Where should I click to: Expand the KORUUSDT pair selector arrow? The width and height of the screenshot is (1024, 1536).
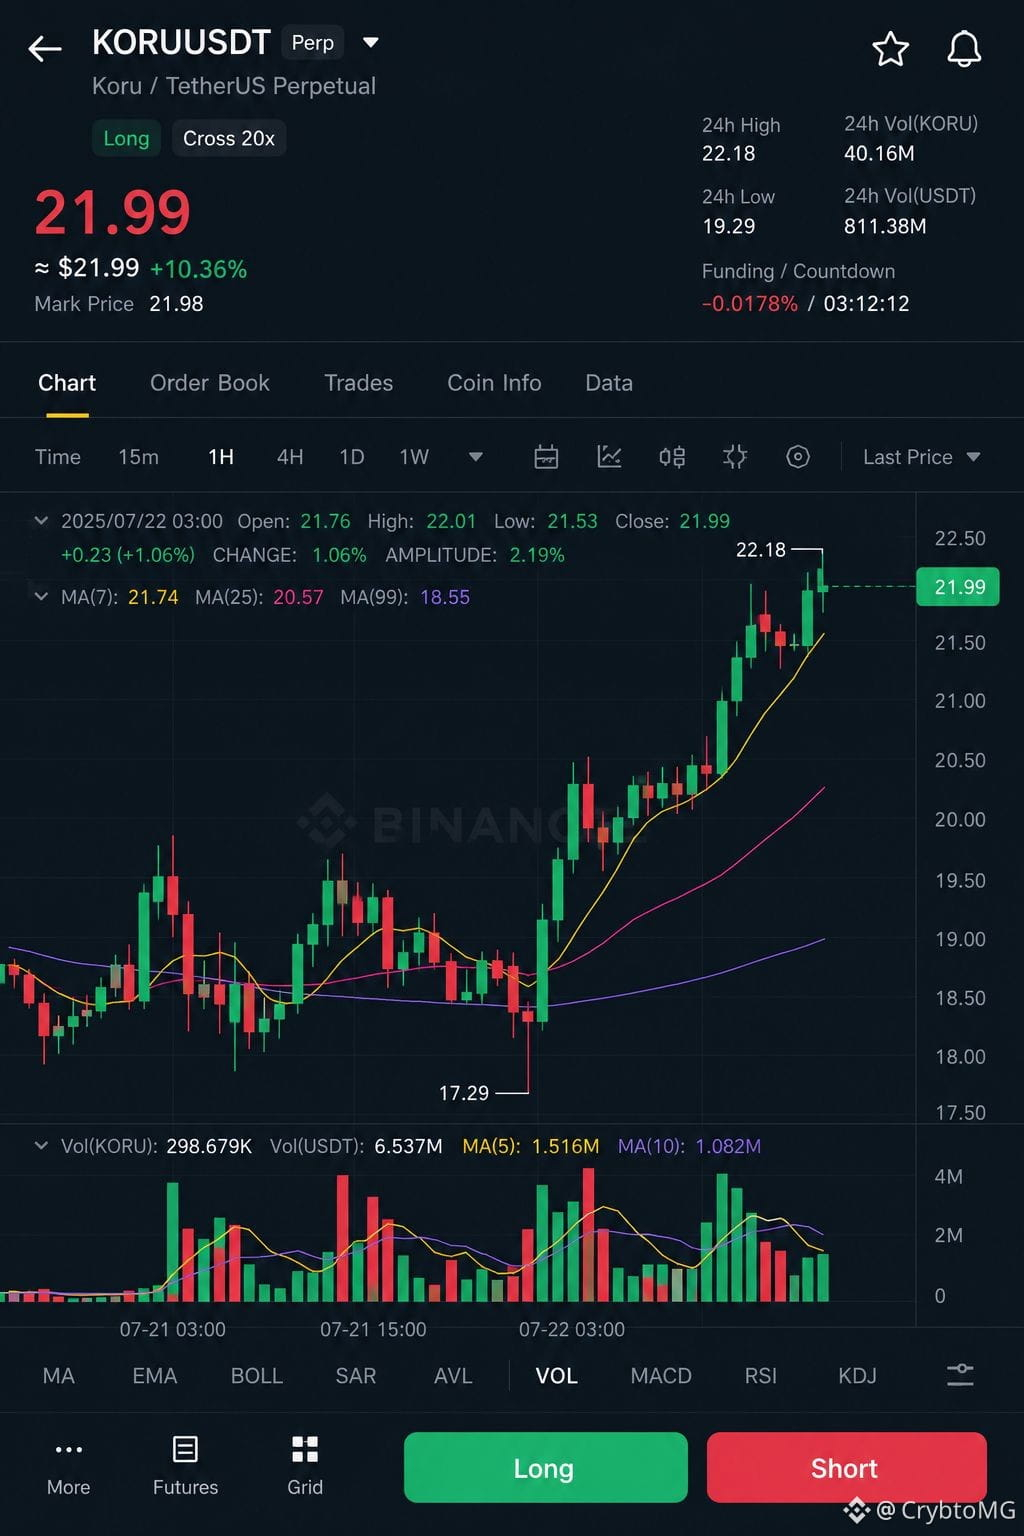point(371,42)
